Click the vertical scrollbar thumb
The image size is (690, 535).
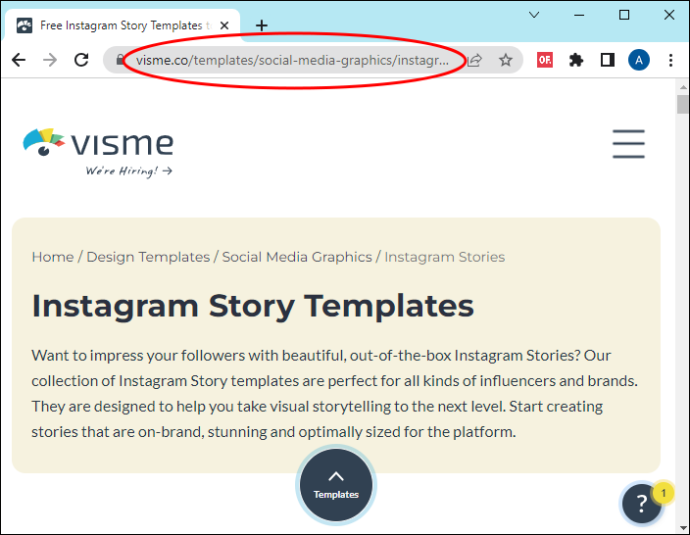coord(683,104)
